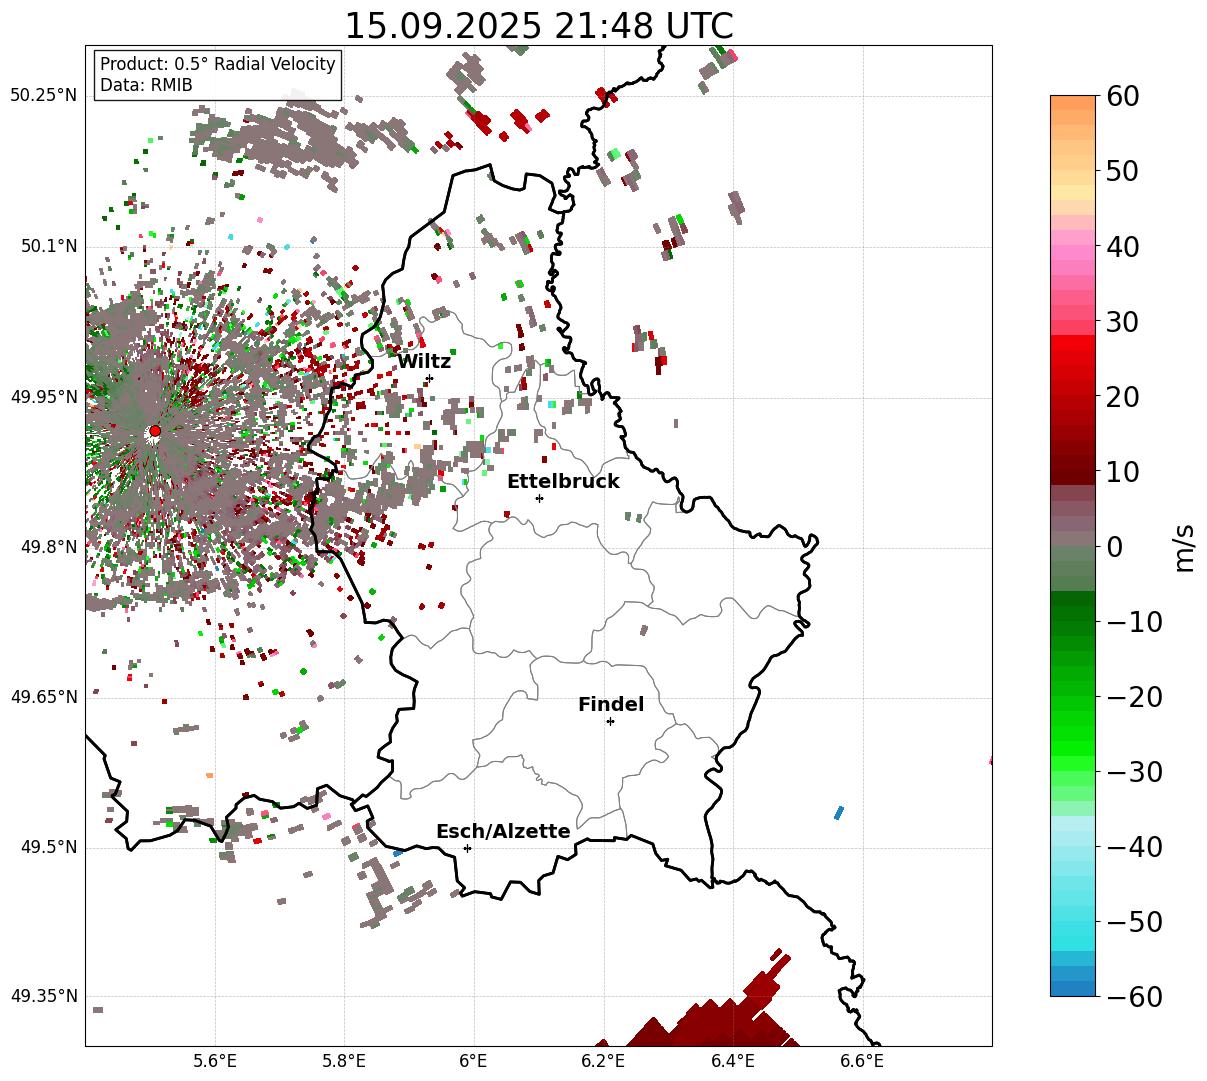This screenshot has height=1081, width=1207.
Task: Click the 5.6°E longitude label
Action: pyautogui.click(x=215, y=1062)
